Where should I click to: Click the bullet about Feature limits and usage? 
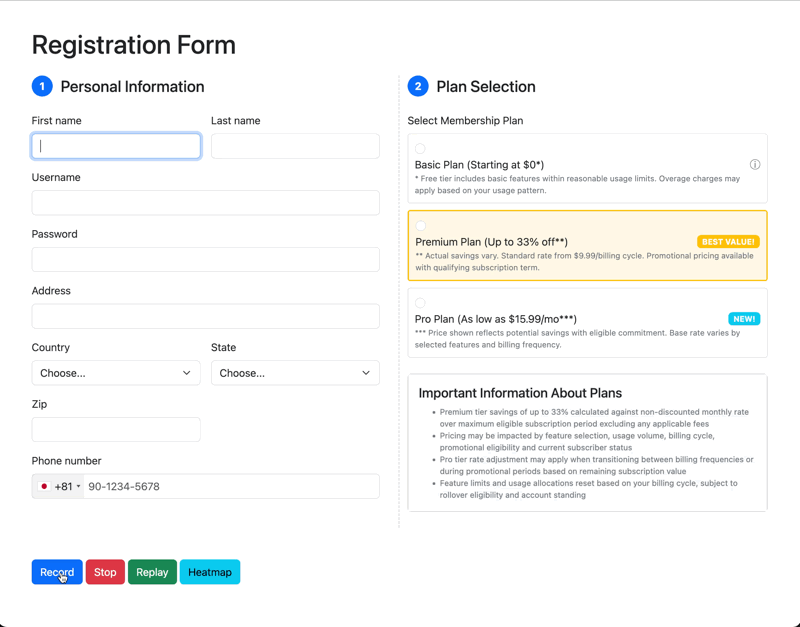point(588,489)
